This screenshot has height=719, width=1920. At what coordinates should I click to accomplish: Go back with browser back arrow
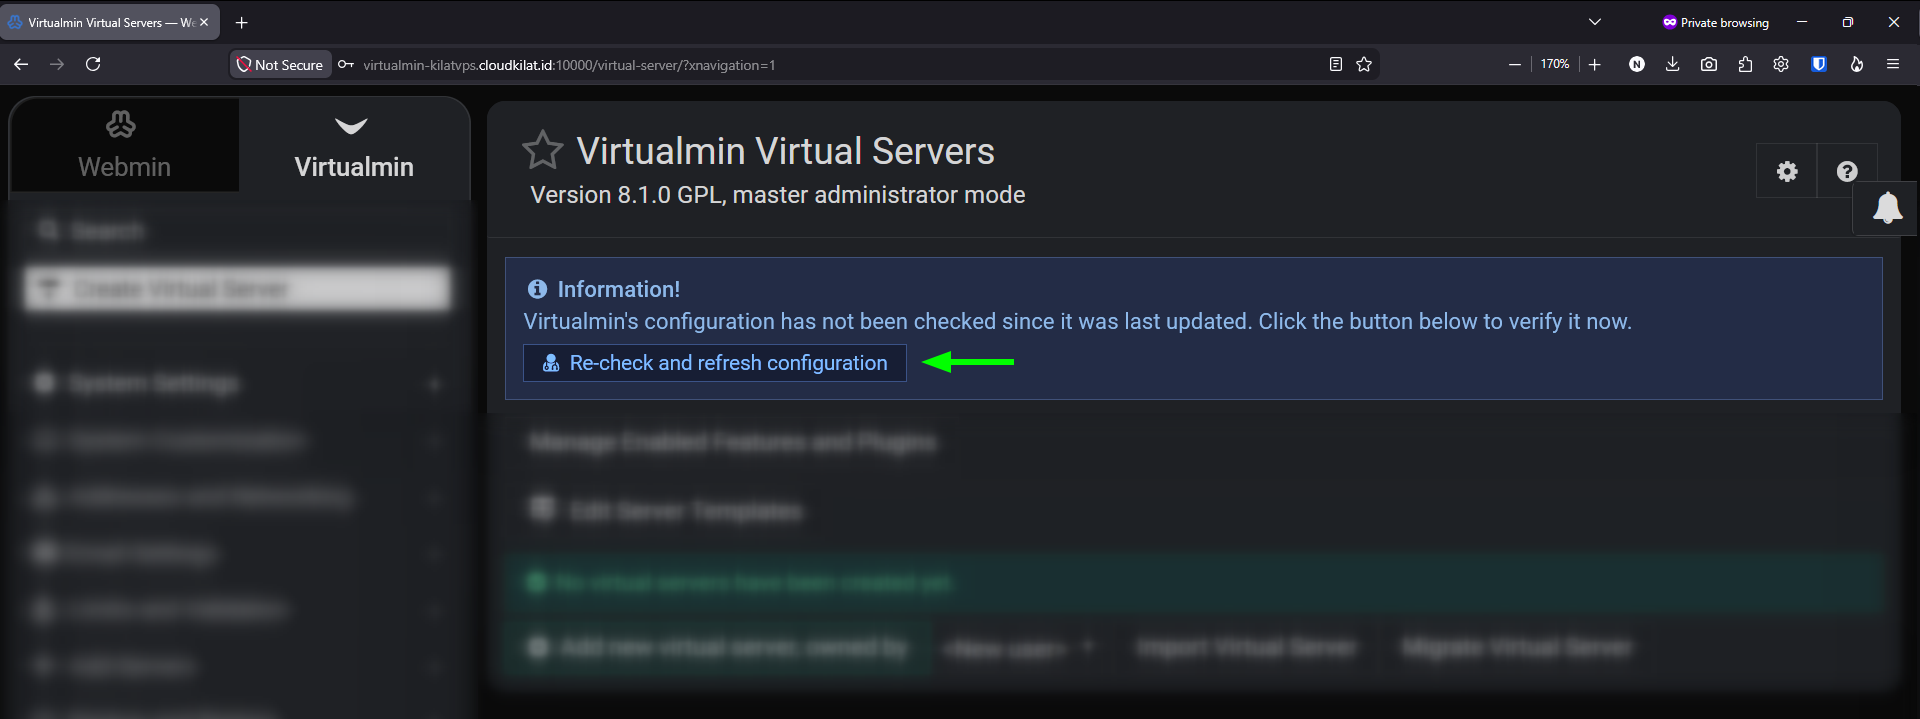[x=21, y=64]
